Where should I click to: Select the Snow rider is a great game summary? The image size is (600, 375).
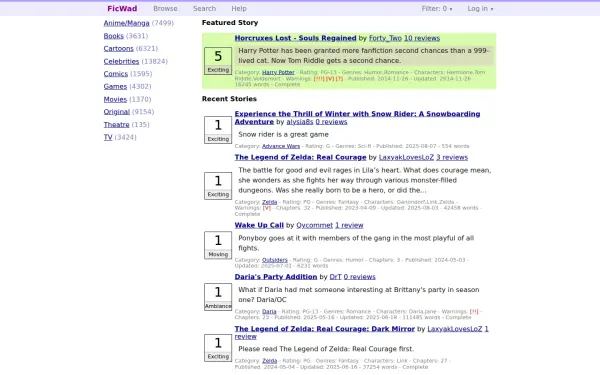pyautogui.click(x=284, y=135)
